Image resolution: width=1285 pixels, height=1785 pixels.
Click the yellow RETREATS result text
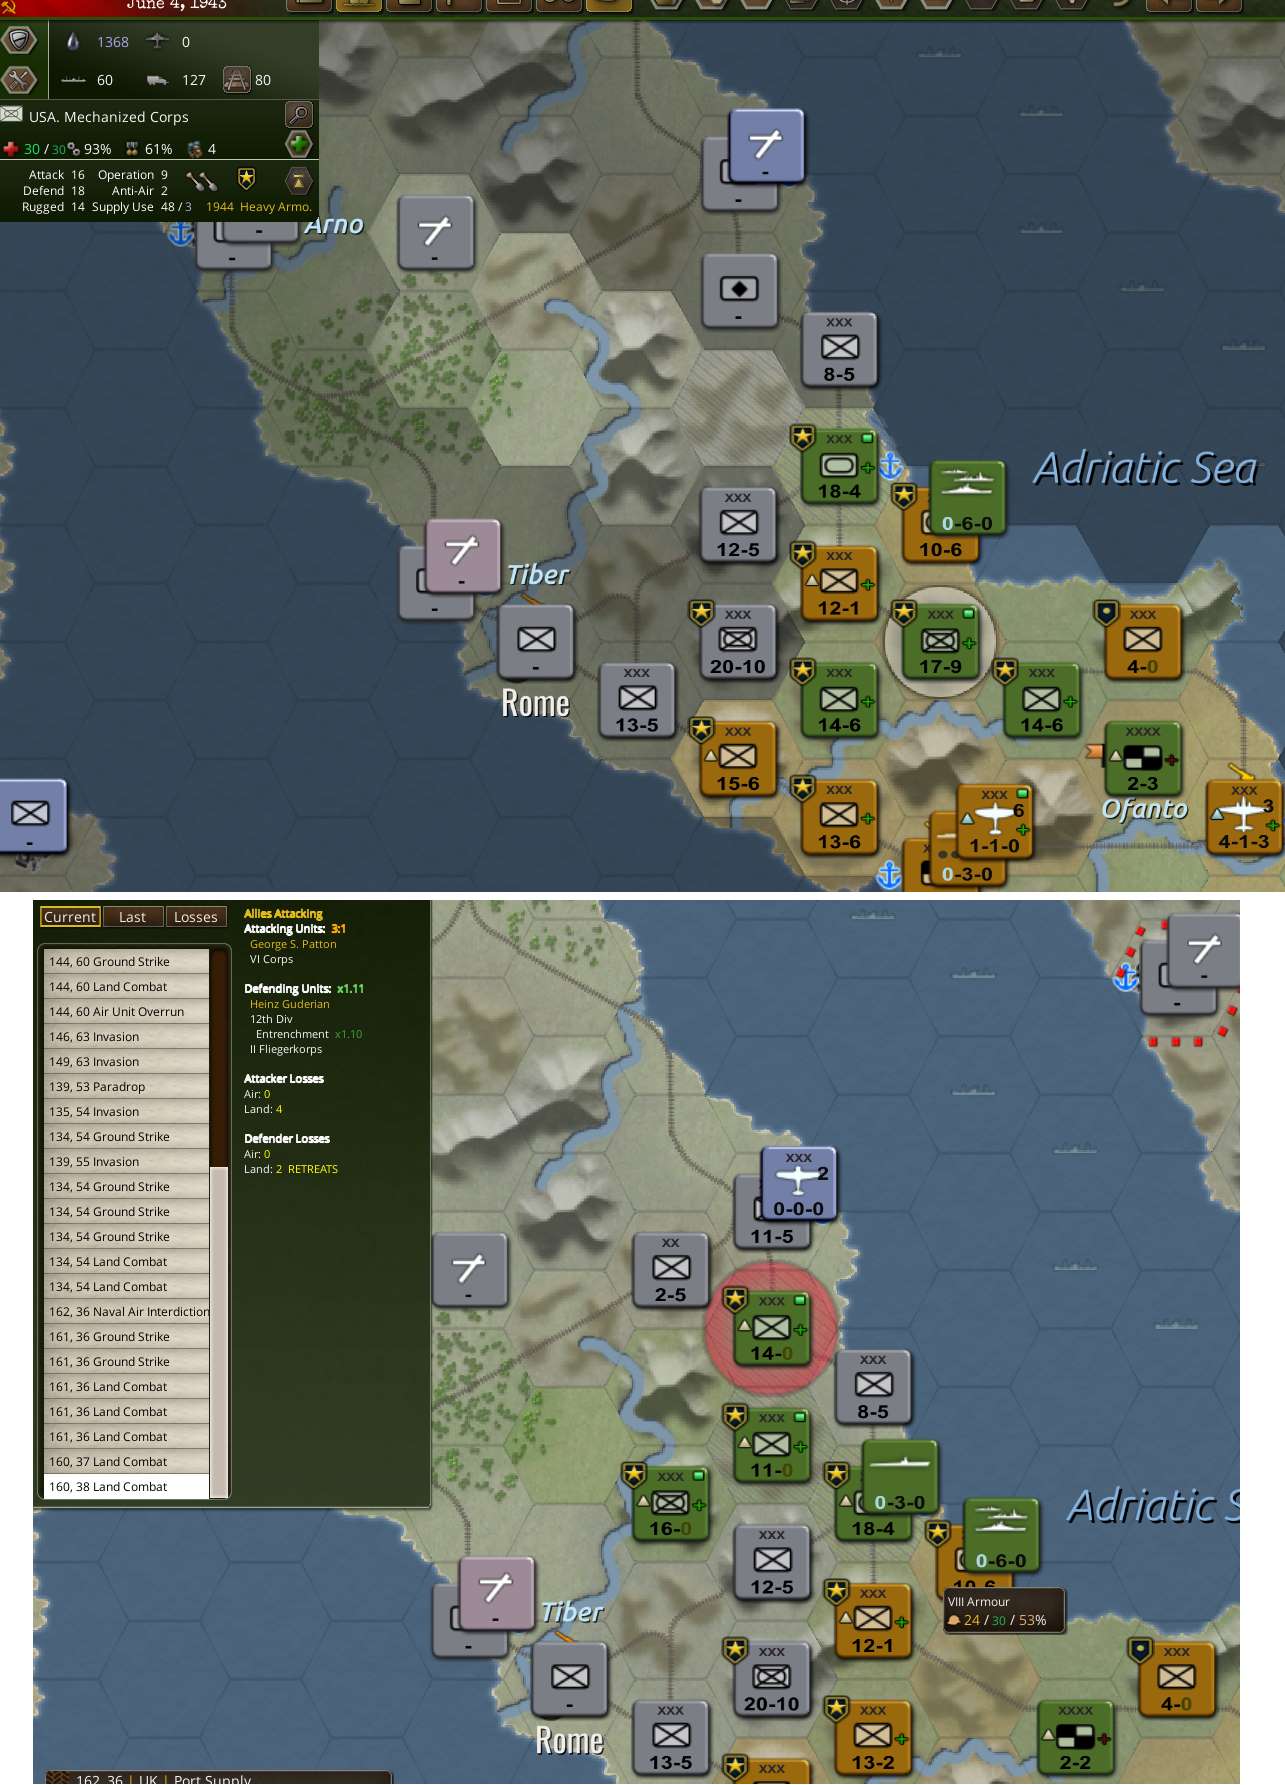pos(313,1169)
